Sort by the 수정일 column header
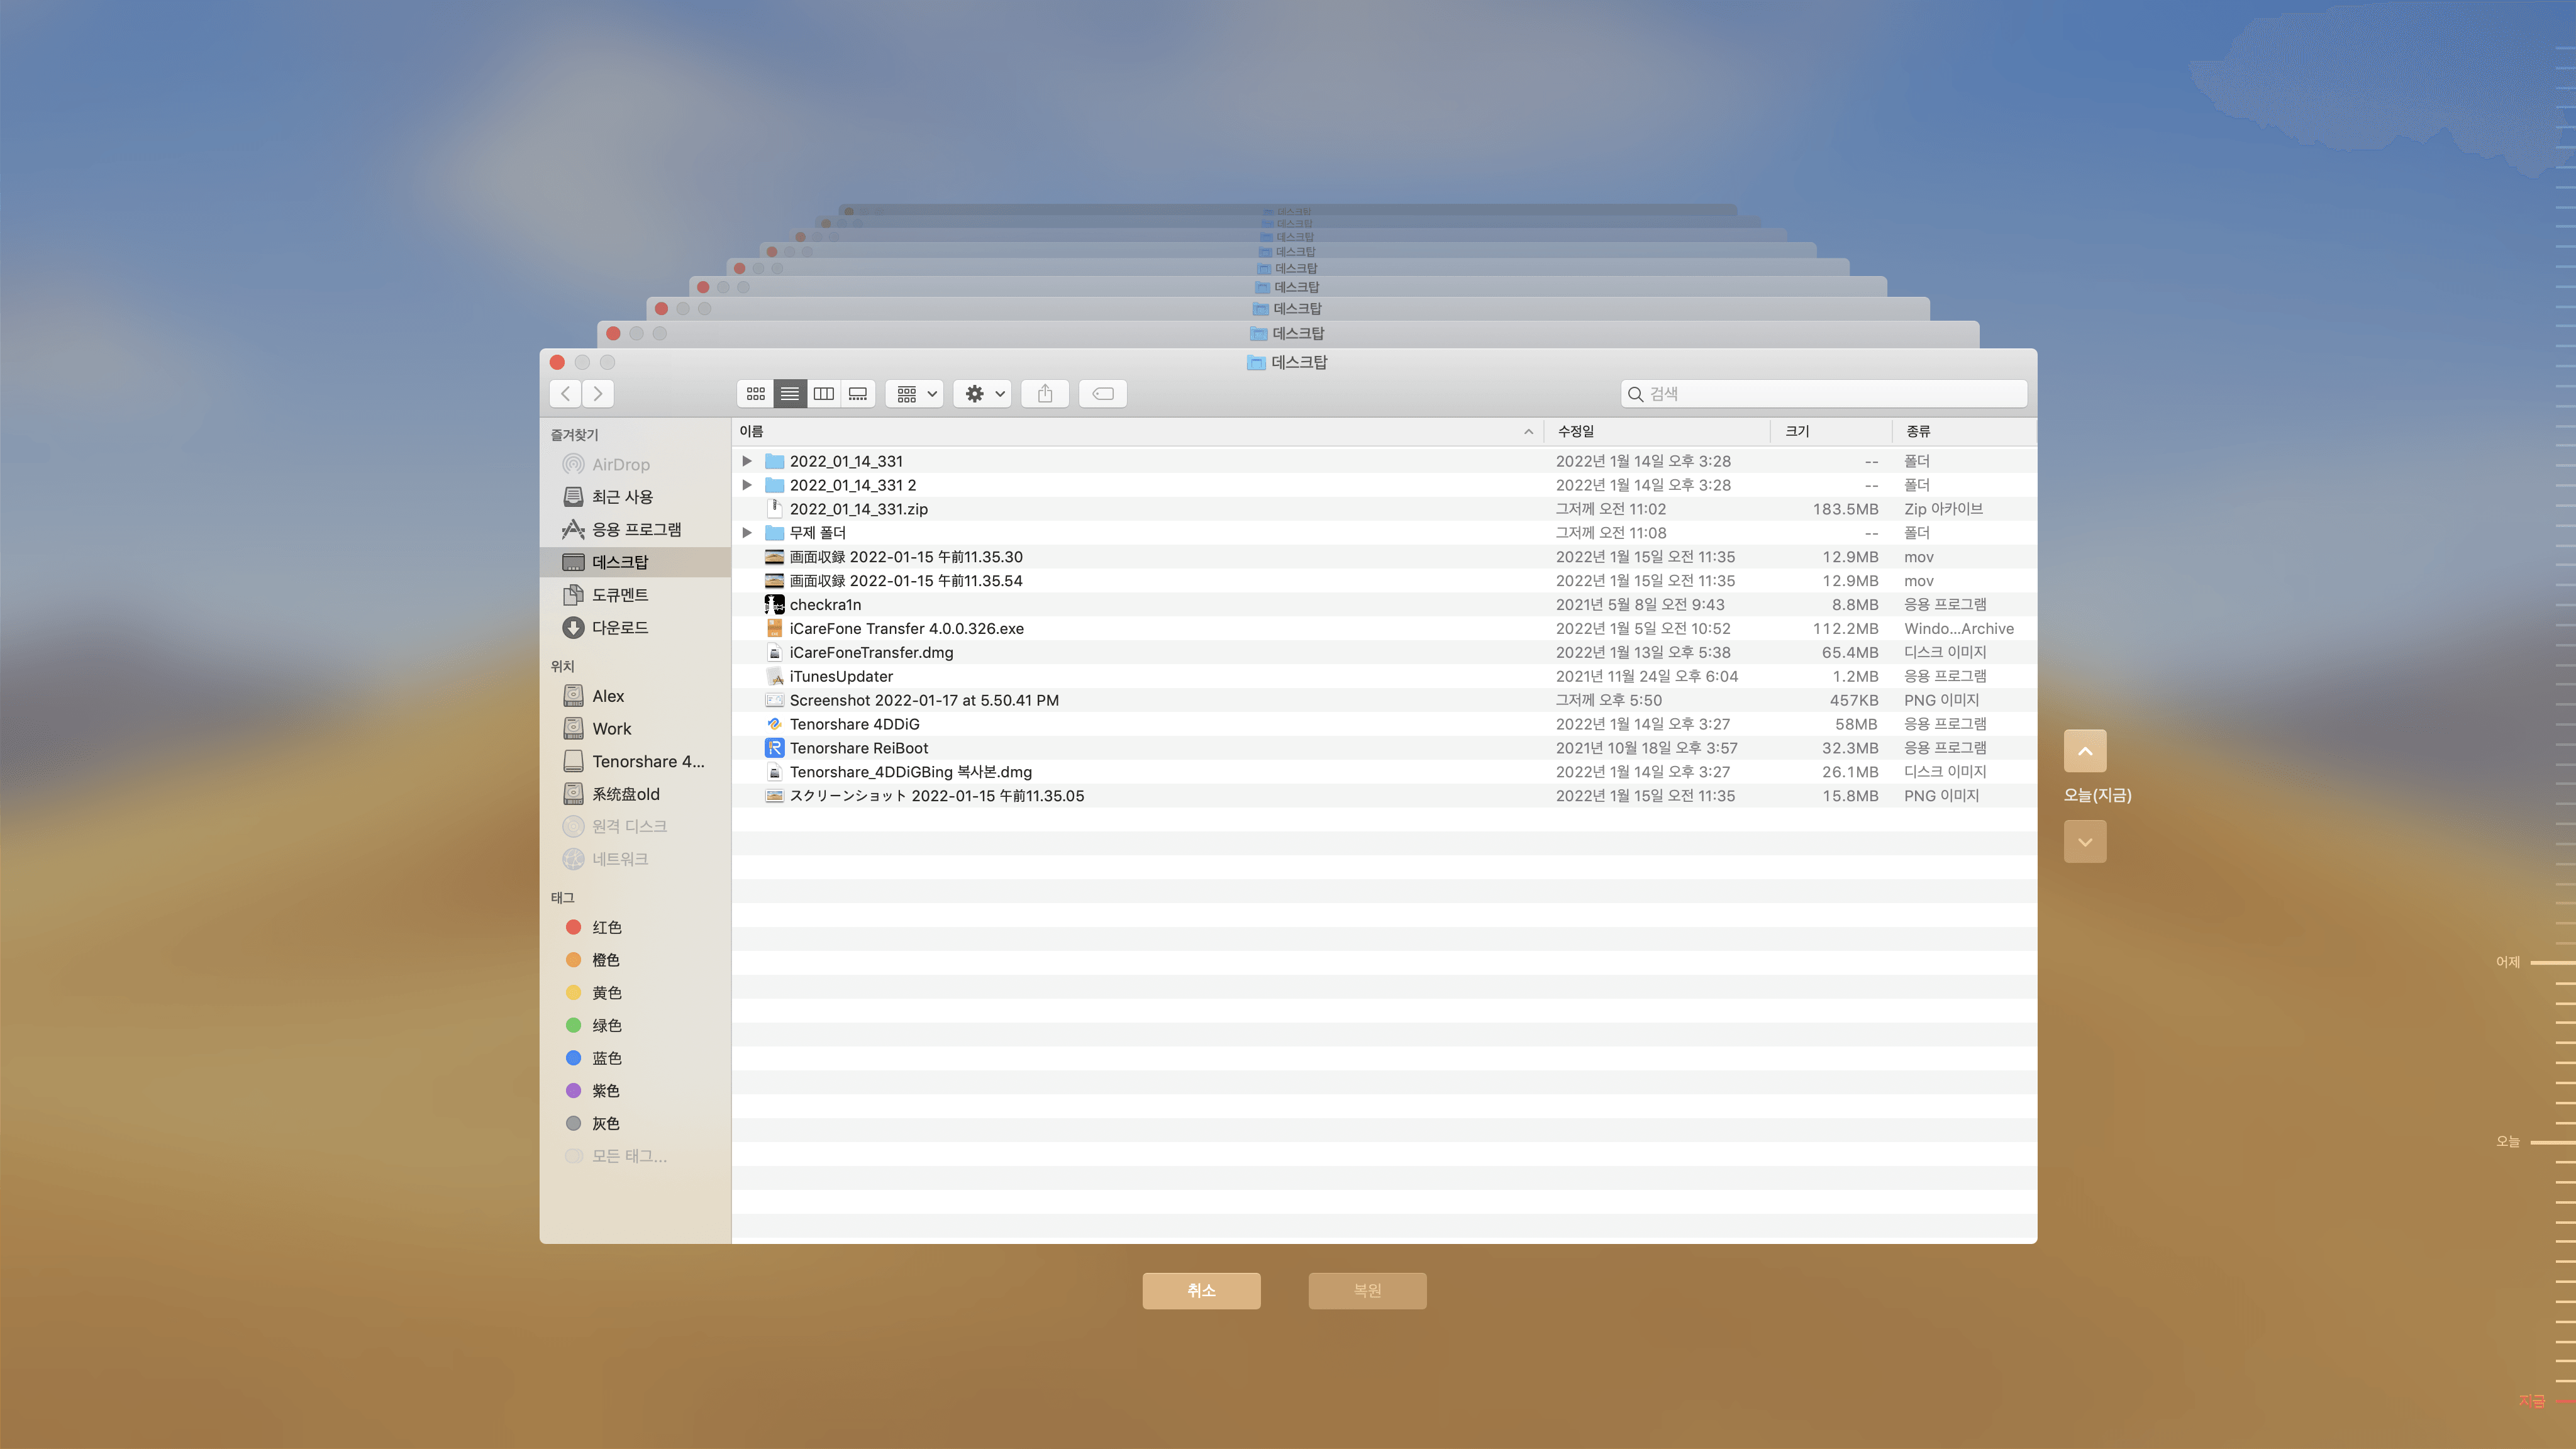This screenshot has height=1449, width=2576. tap(1576, 431)
